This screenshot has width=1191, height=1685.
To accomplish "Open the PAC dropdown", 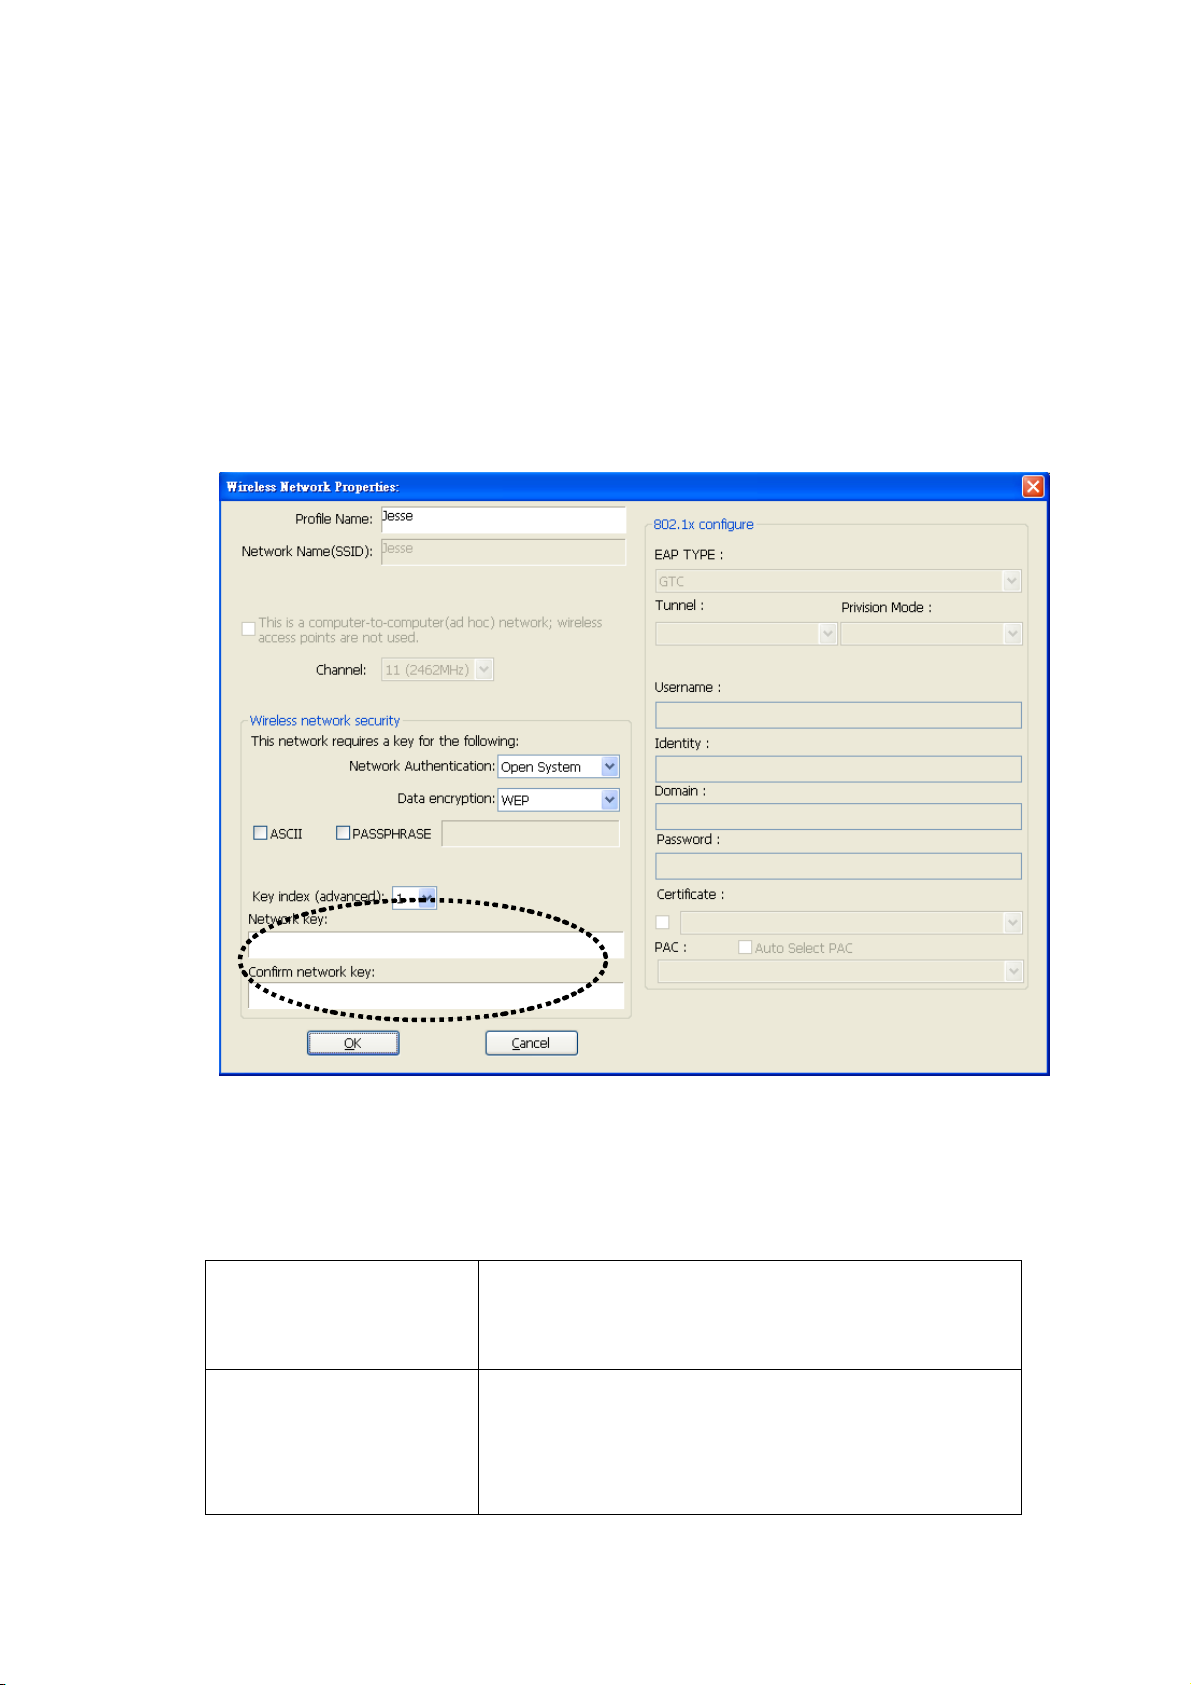I will tap(840, 971).
